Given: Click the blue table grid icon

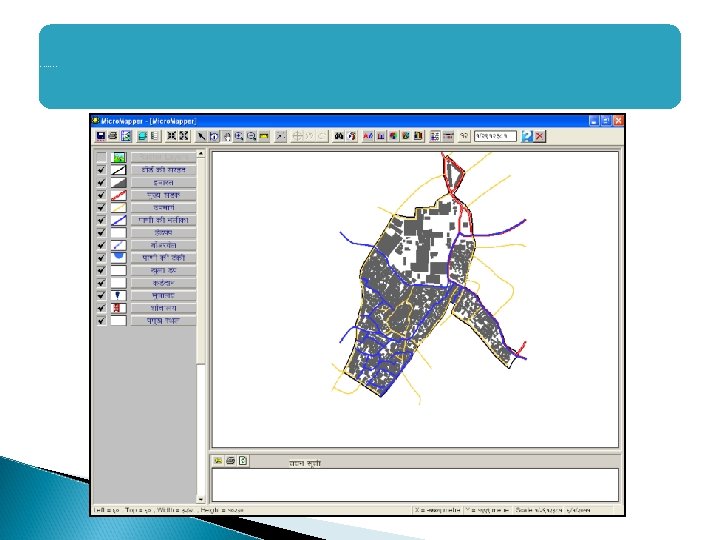Looking at the screenshot, I should [435, 136].
